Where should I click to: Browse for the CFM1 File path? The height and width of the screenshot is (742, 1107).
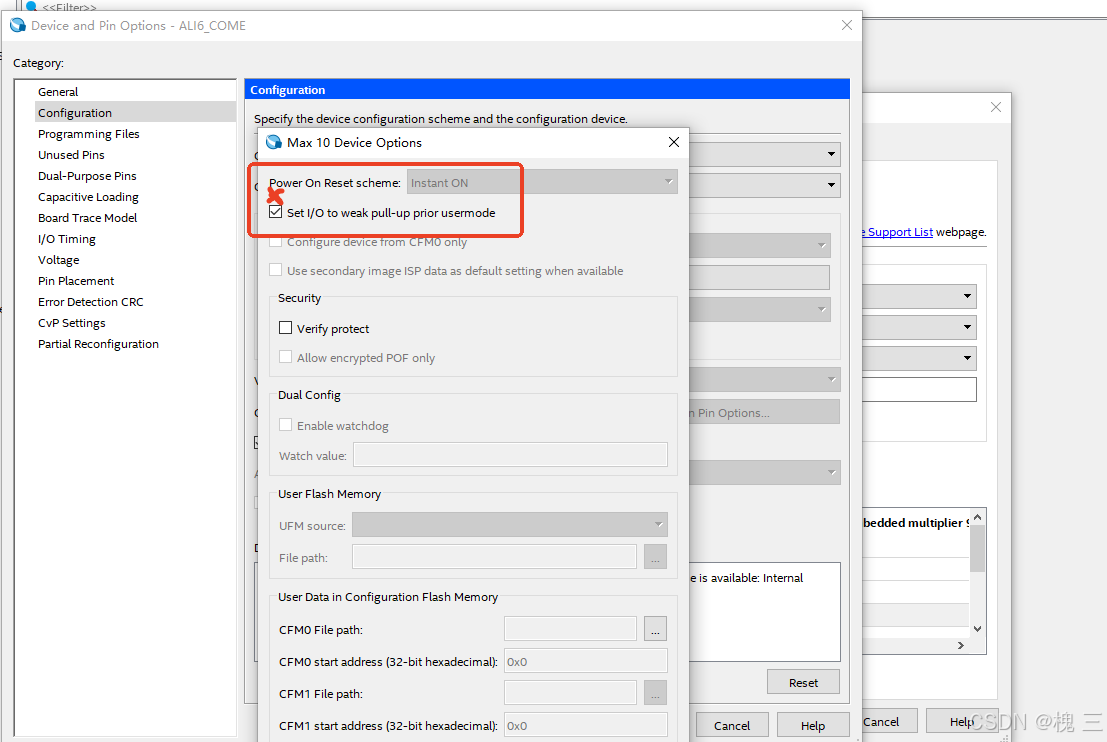click(655, 693)
